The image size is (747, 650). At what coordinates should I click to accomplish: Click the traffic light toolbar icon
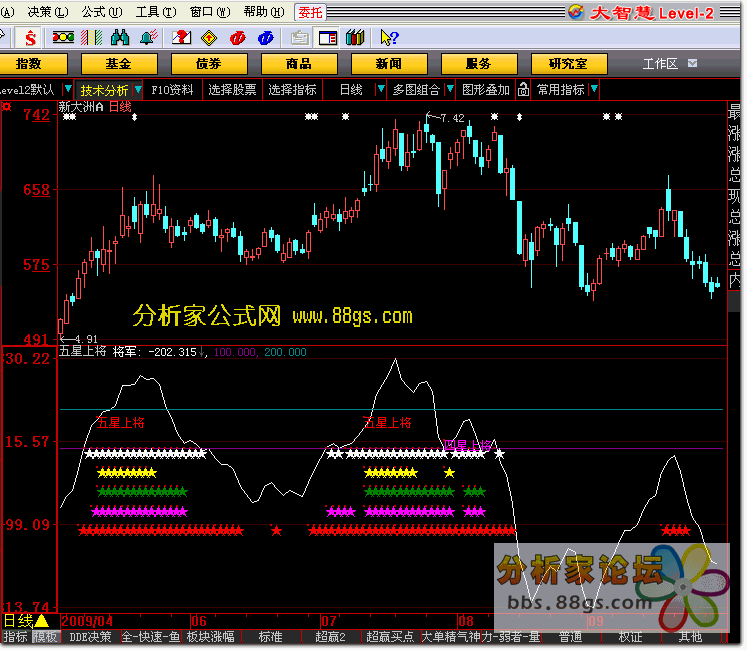tap(63, 37)
